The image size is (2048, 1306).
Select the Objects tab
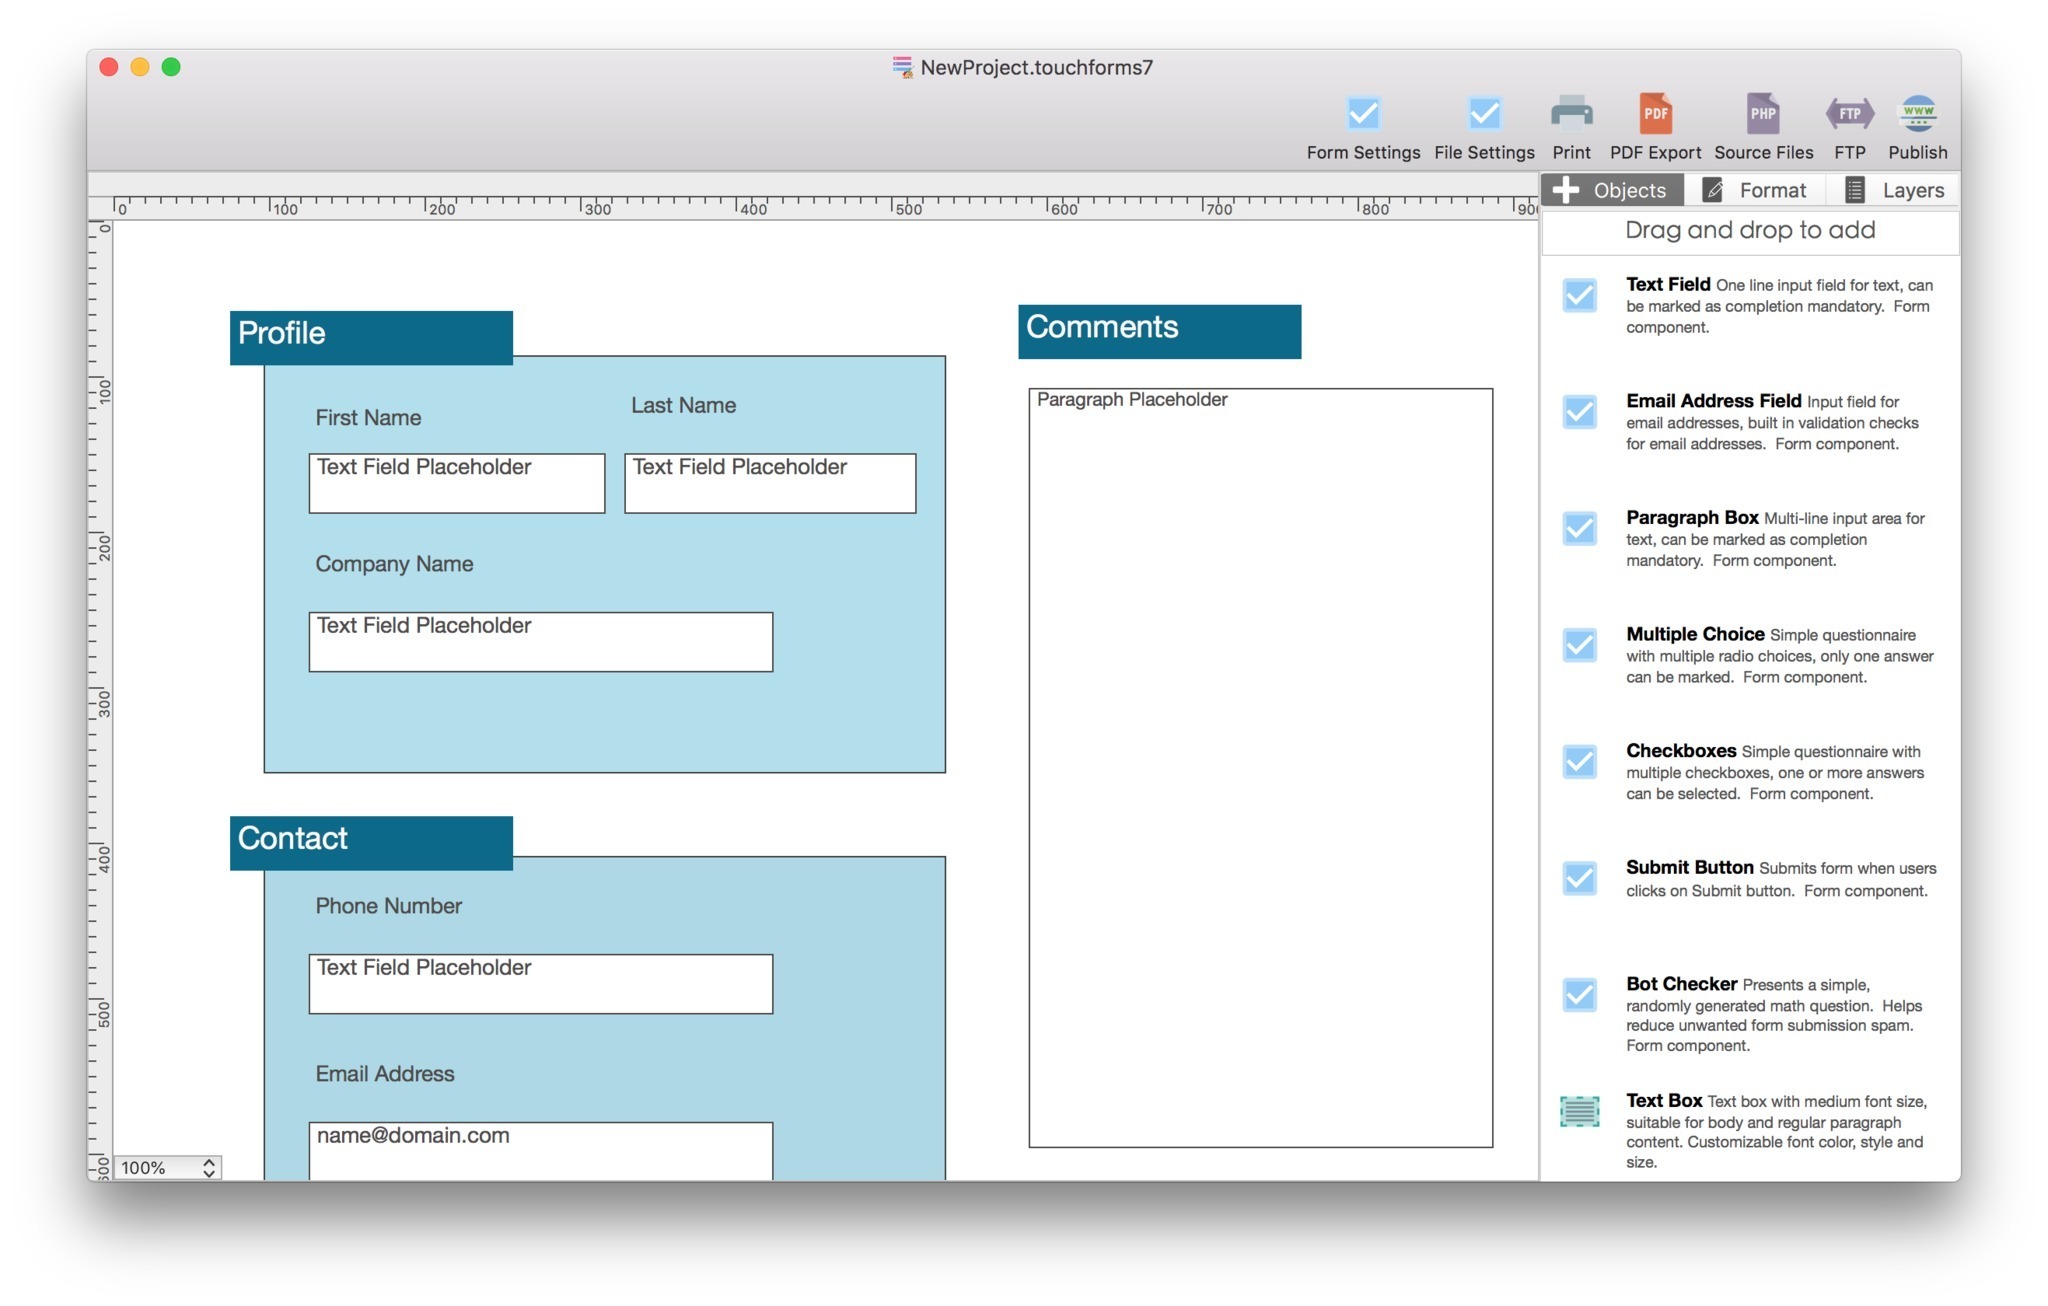point(1611,190)
